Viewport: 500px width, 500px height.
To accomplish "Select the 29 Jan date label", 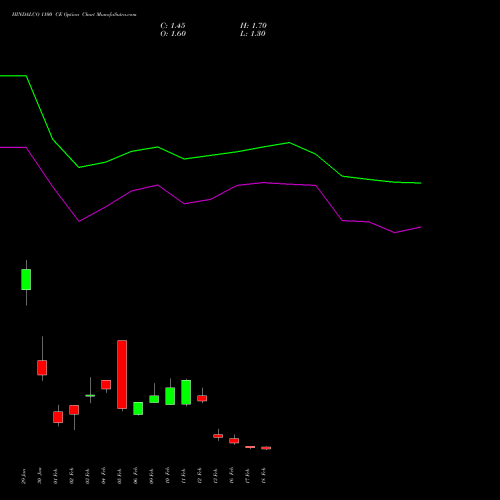I will 24,476.
